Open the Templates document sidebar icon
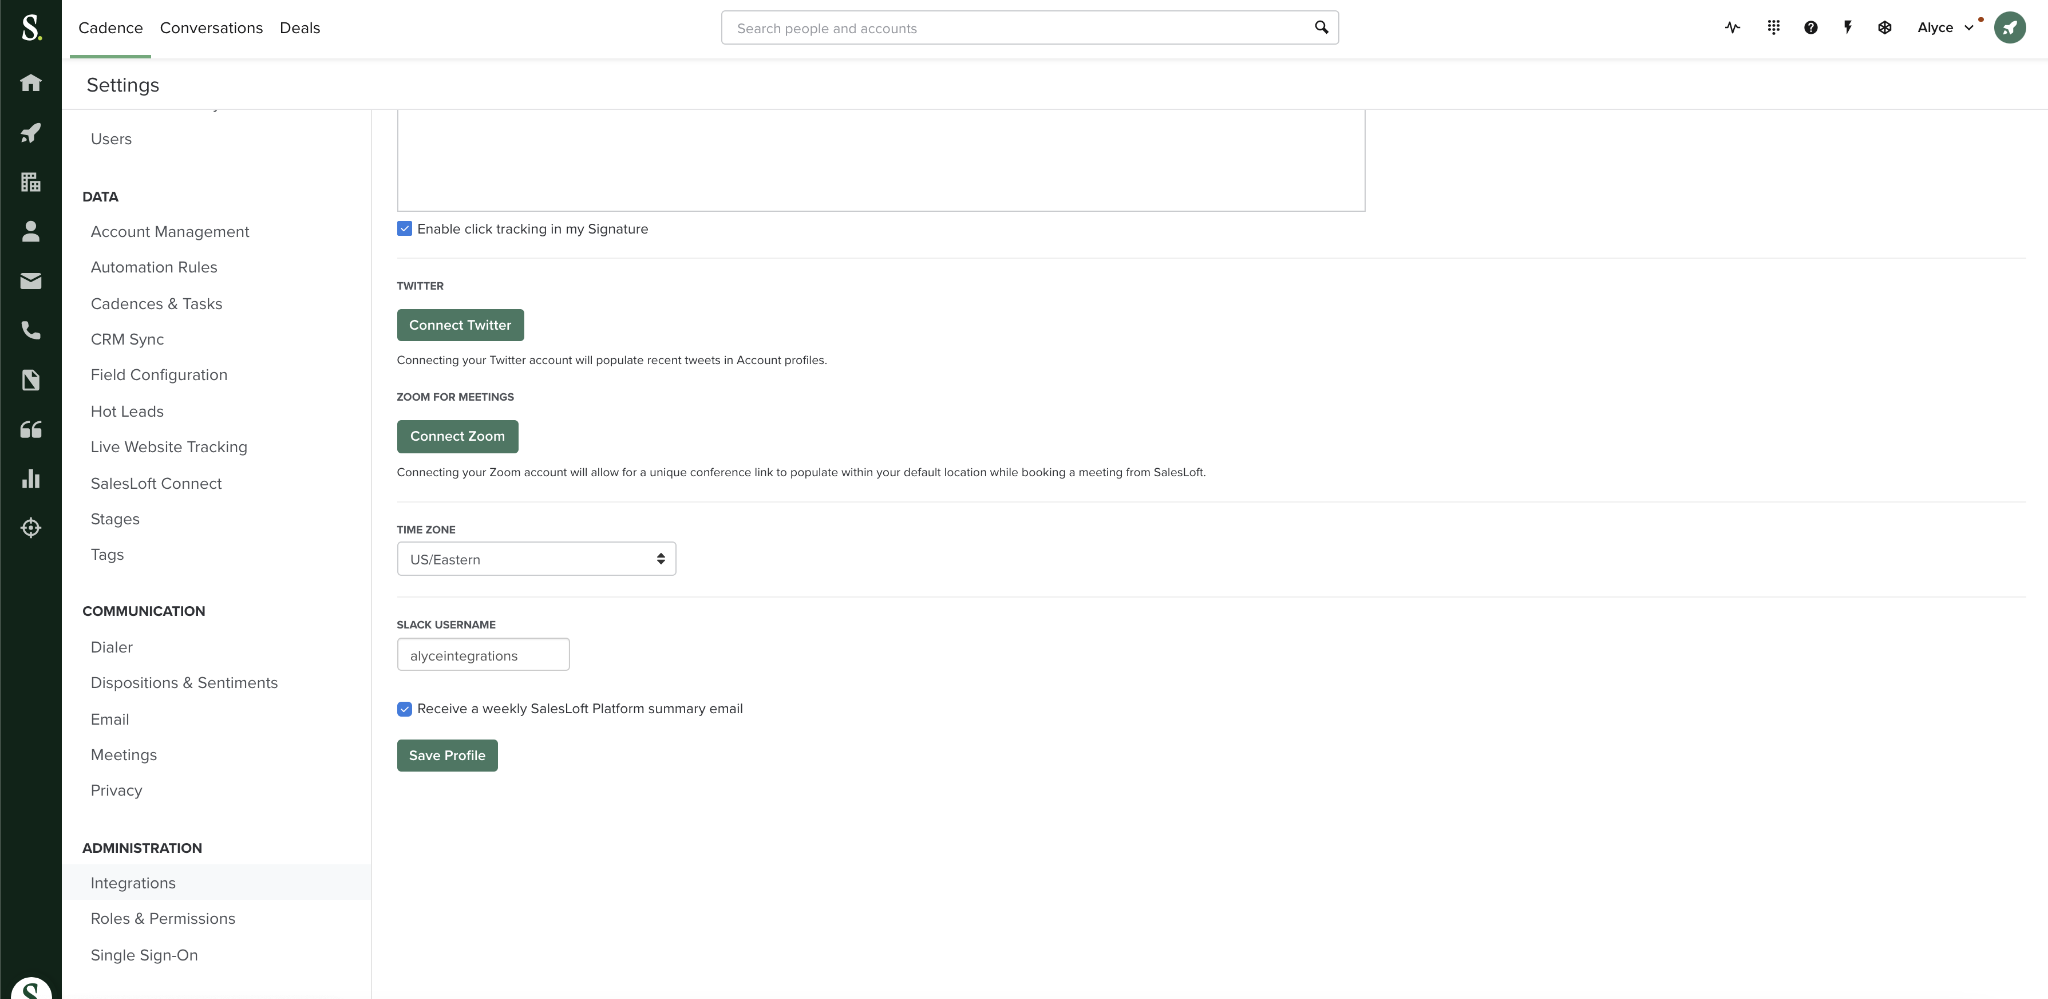The image size is (2048, 999). (31, 380)
